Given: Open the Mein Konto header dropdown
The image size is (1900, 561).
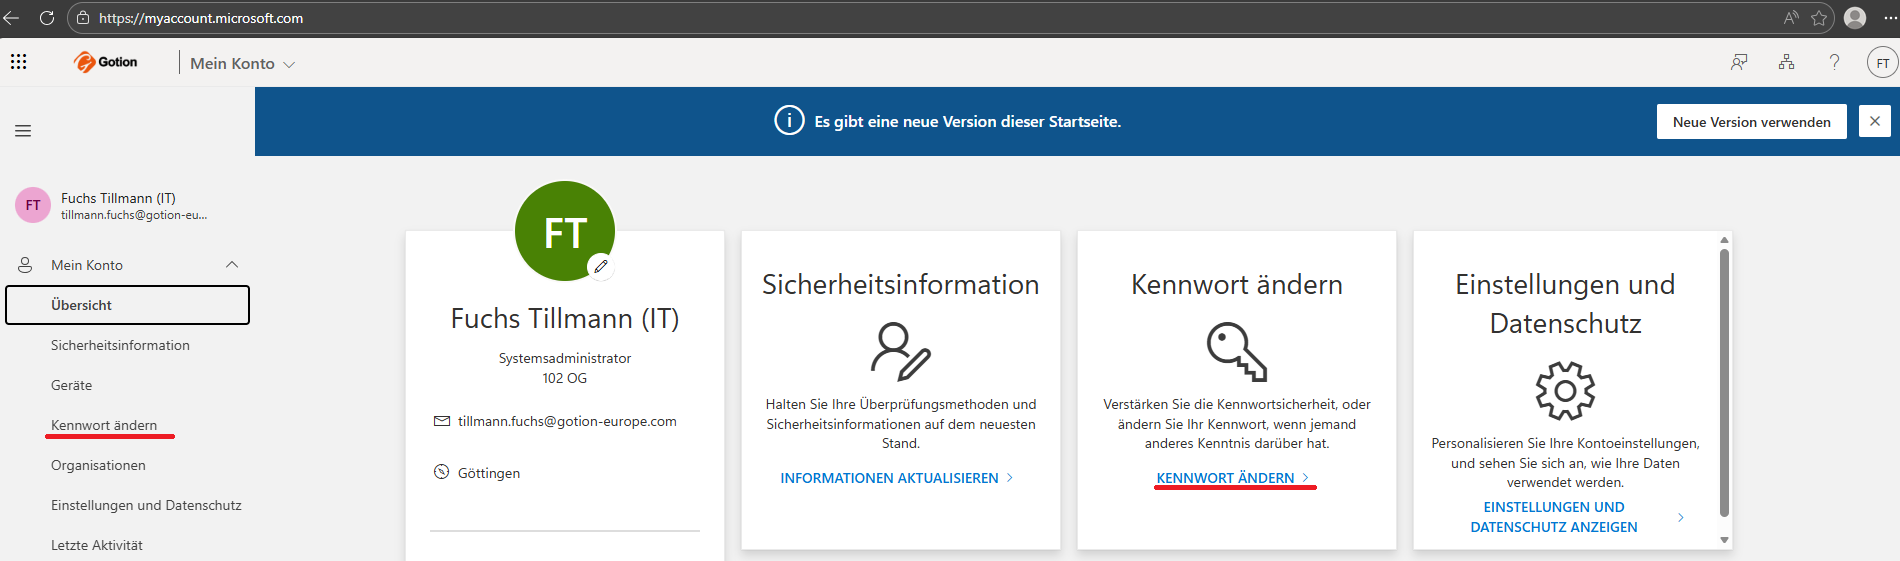Looking at the screenshot, I should 242,64.
